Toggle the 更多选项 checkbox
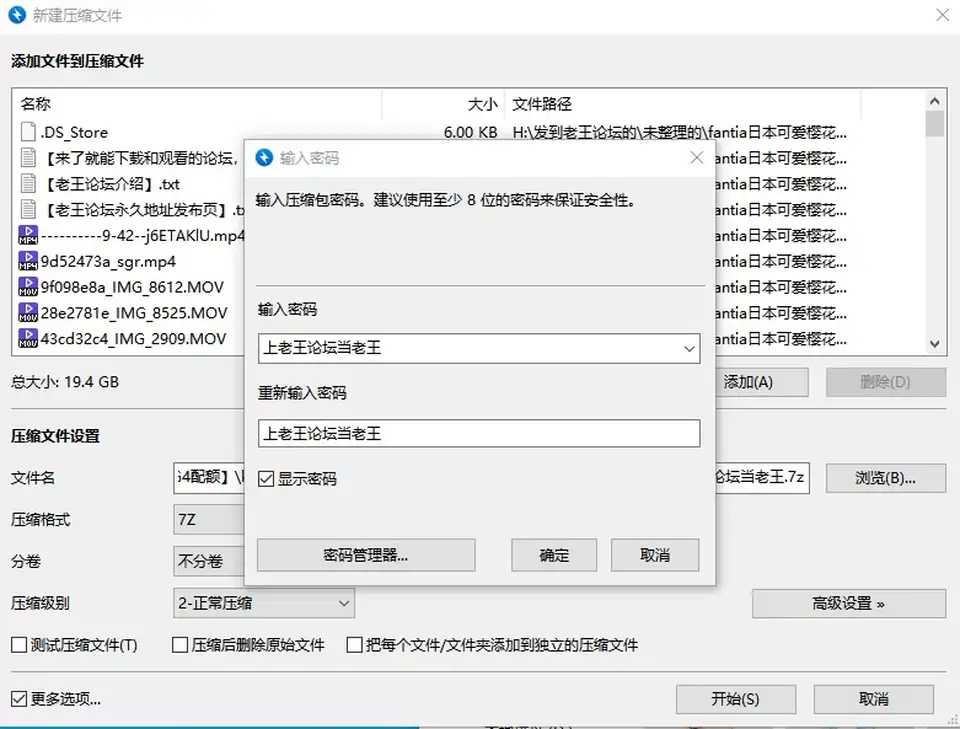This screenshot has width=960, height=729. point(19,698)
